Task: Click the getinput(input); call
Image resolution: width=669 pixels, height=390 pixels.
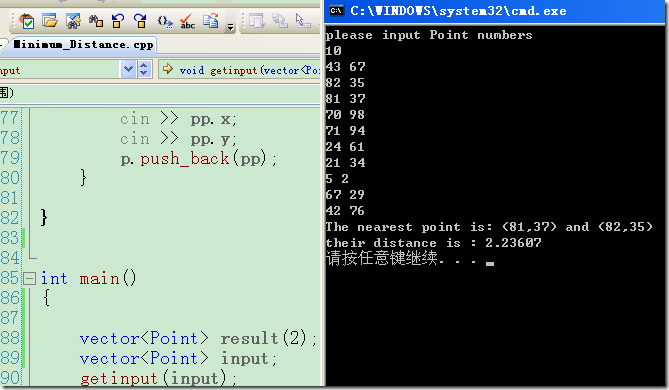Action: [x=158, y=378]
